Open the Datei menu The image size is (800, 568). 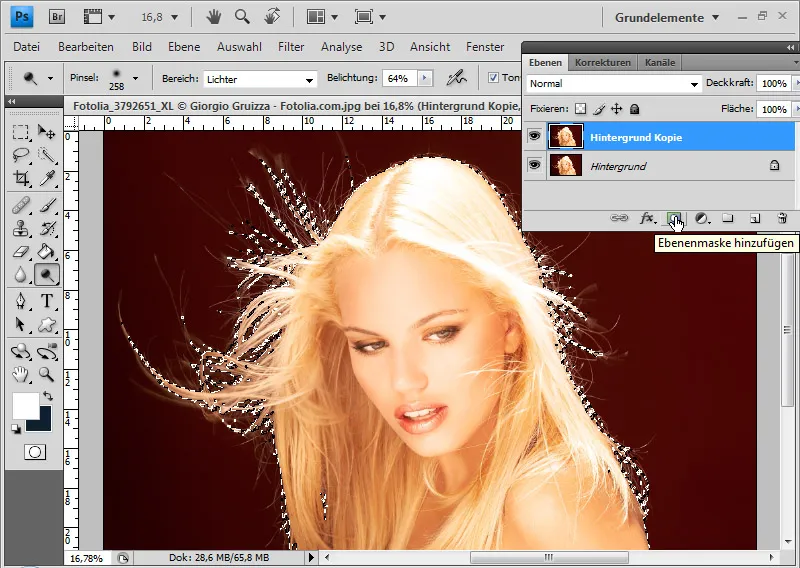pos(27,47)
